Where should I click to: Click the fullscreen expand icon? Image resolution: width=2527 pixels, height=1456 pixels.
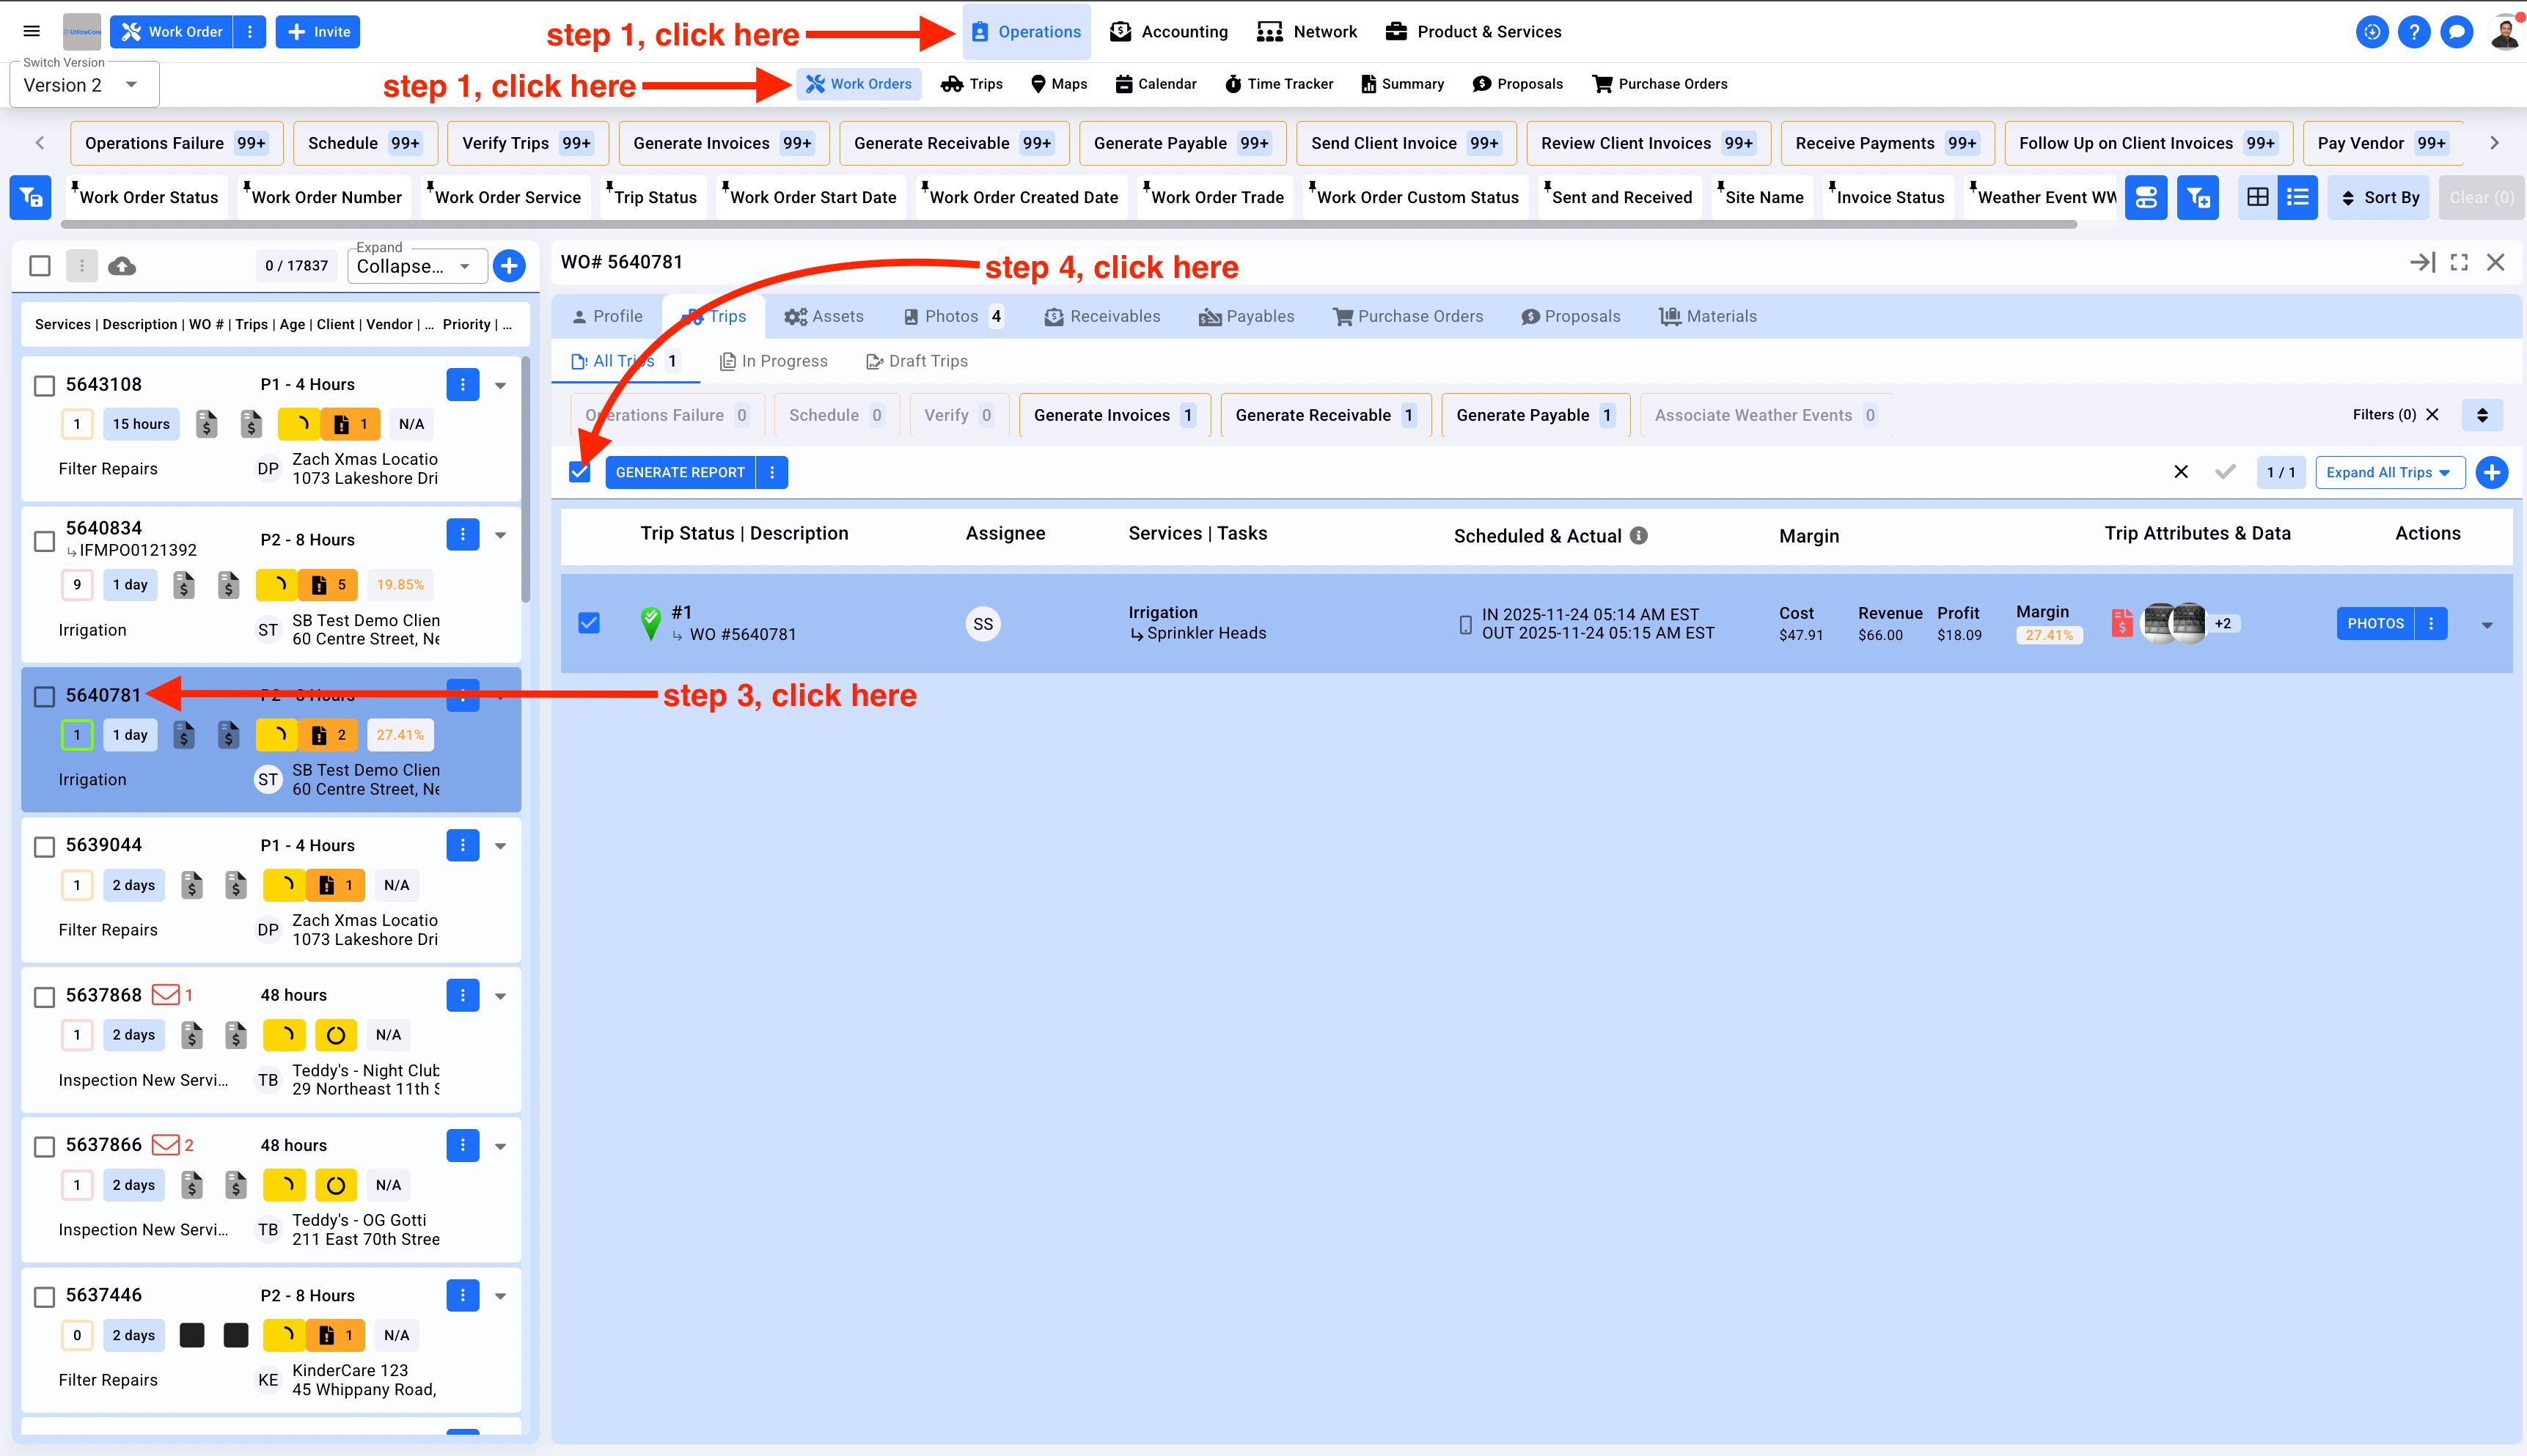2459,262
